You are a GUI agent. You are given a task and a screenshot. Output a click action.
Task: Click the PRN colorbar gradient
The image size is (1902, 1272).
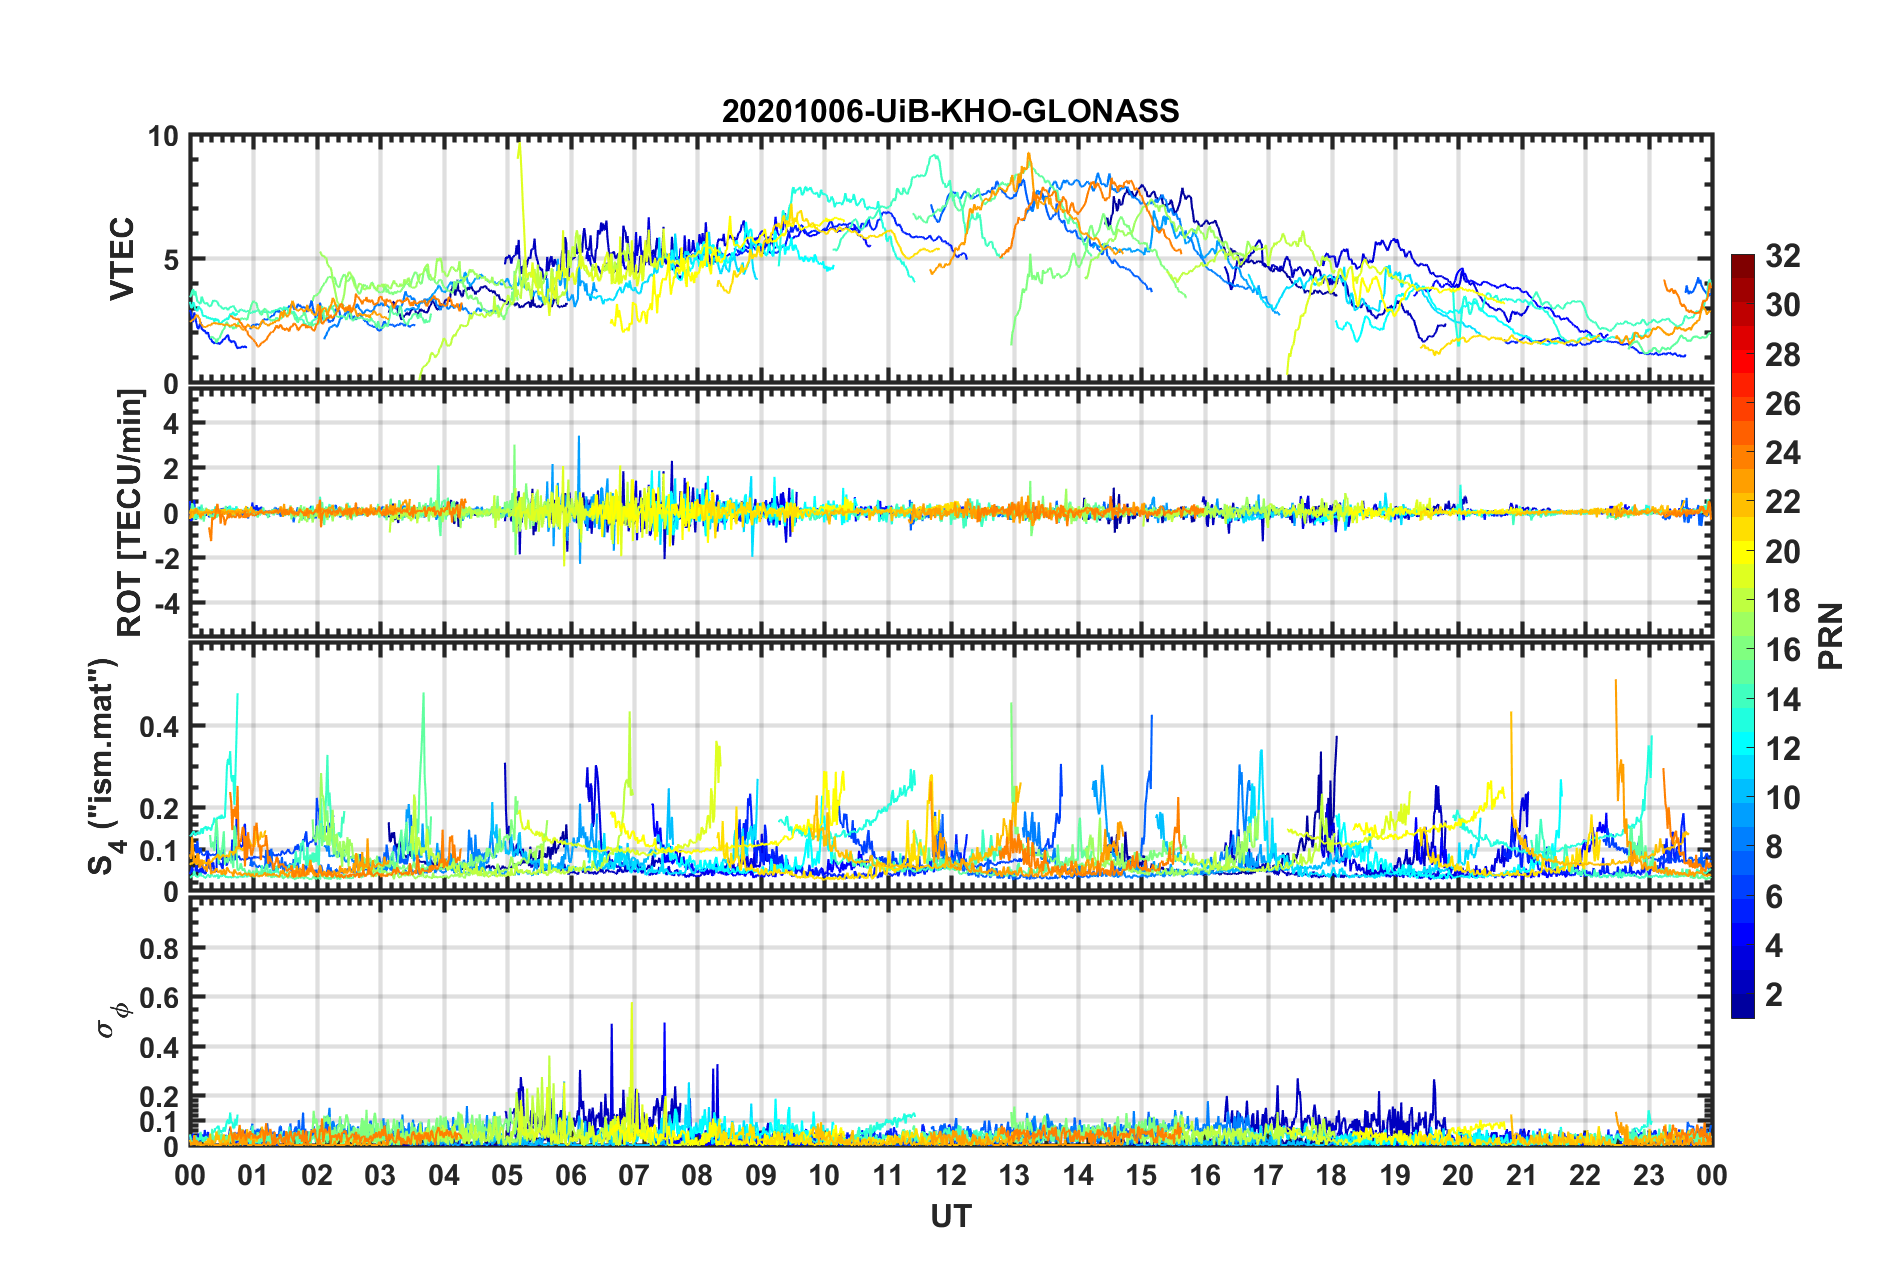(x=1743, y=636)
